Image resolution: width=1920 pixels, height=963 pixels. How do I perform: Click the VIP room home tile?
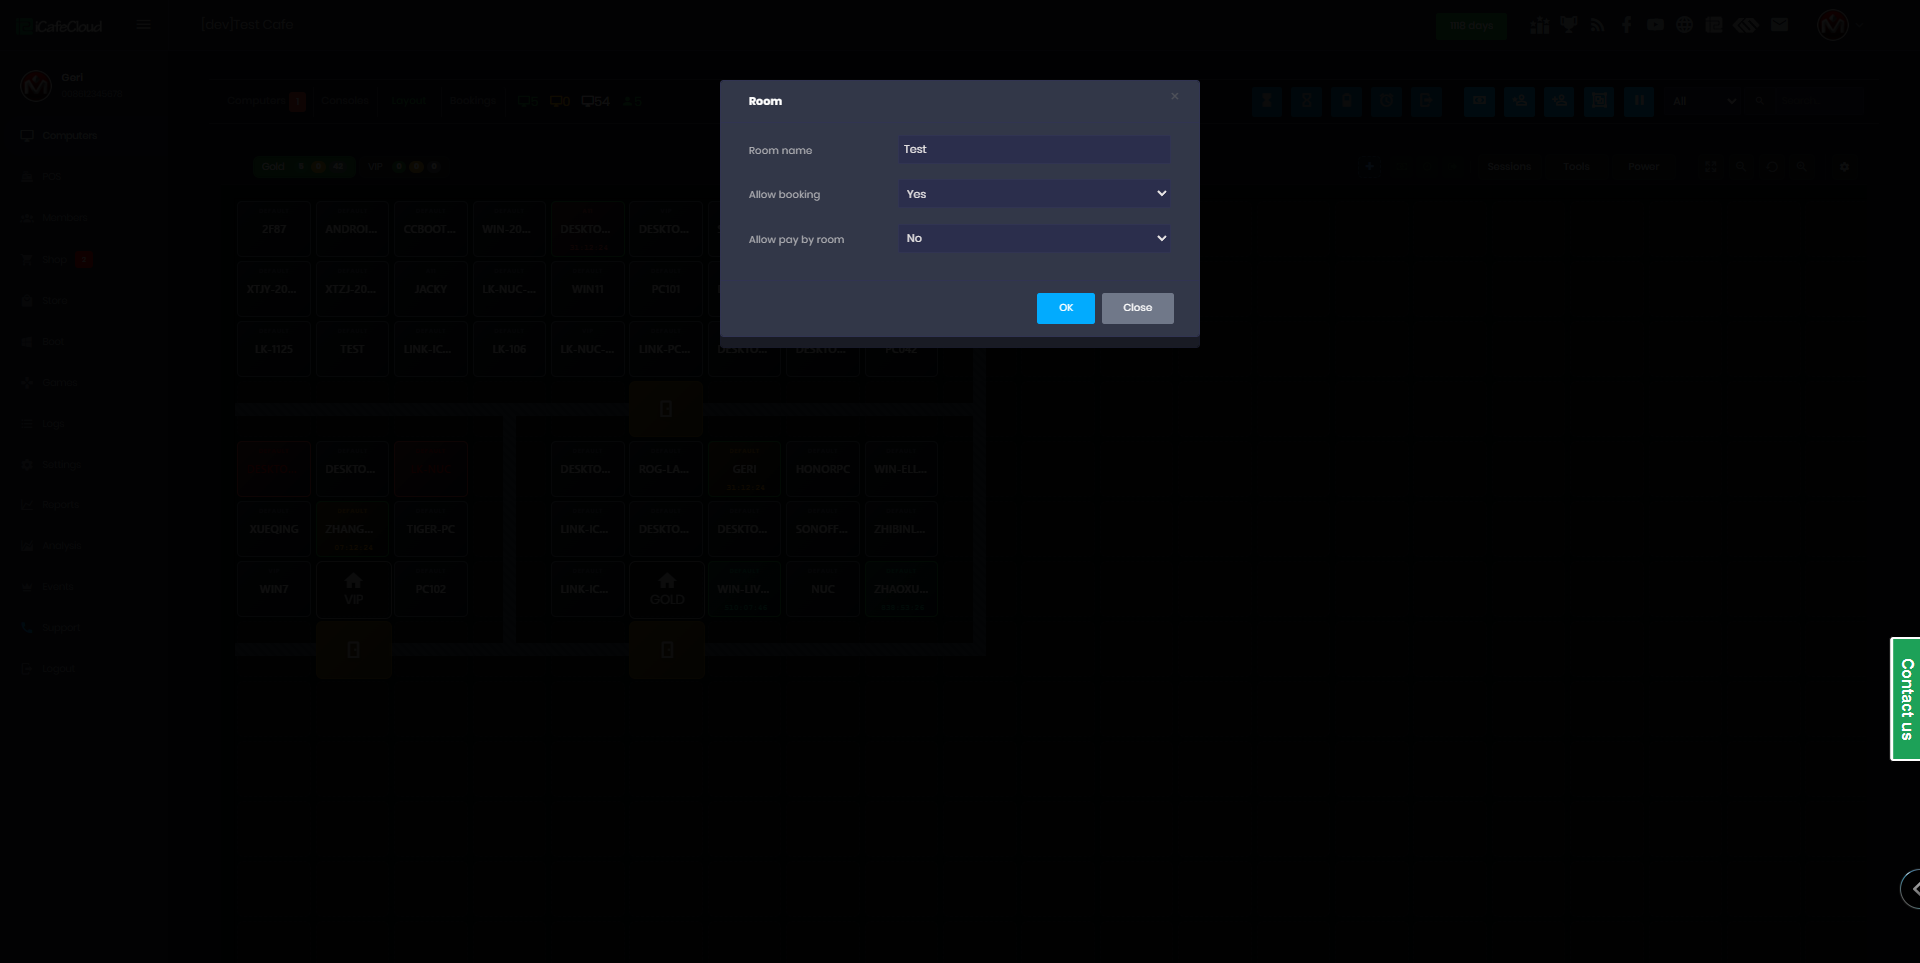pos(353,589)
